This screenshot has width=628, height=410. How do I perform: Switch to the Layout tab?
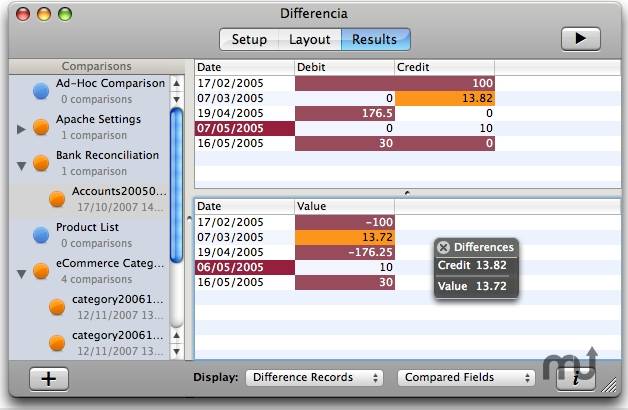pos(310,39)
